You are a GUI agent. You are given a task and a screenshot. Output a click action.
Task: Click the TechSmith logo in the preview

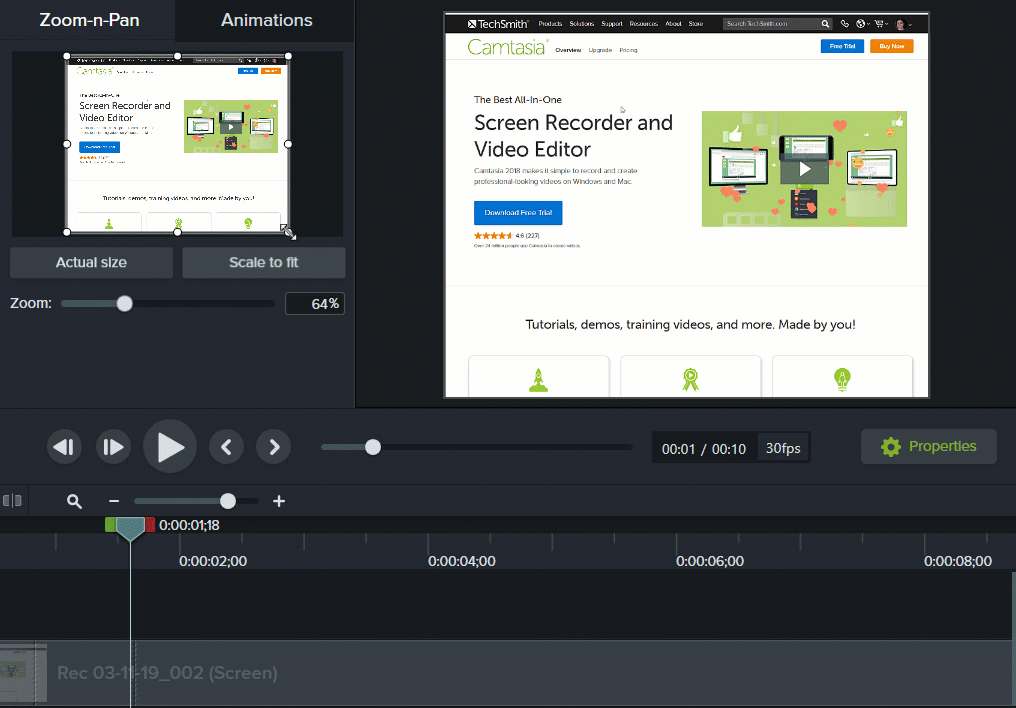(498, 24)
